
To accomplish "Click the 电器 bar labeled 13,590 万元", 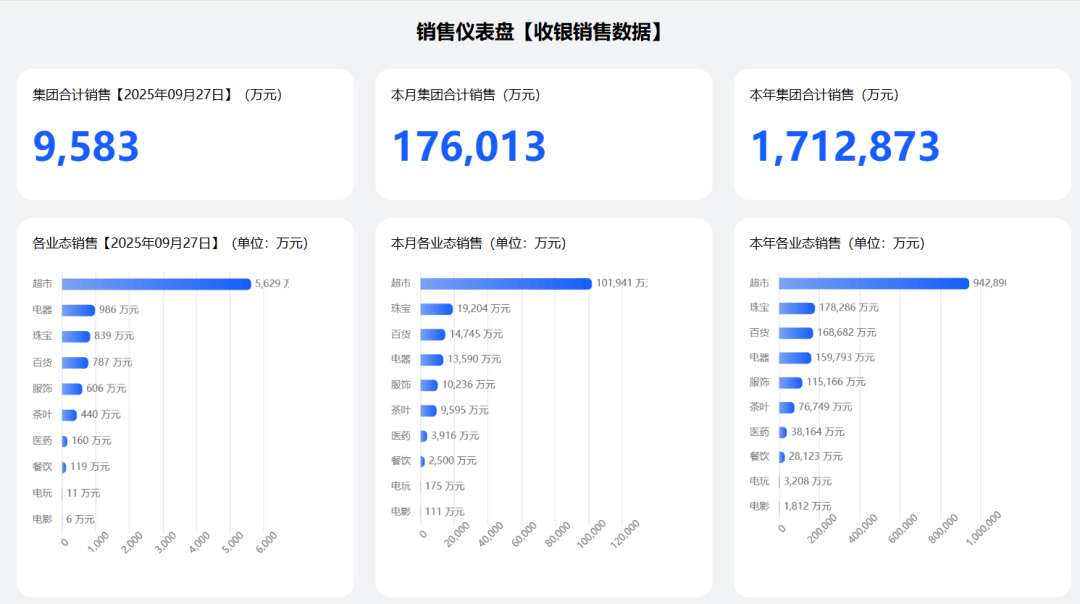I will pos(432,359).
